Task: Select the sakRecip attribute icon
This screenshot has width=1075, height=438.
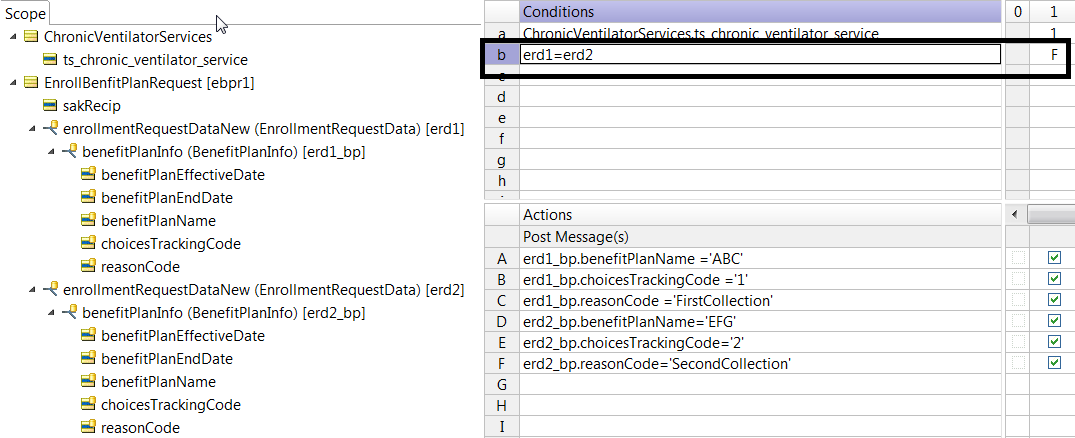Action: click(x=49, y=106)
